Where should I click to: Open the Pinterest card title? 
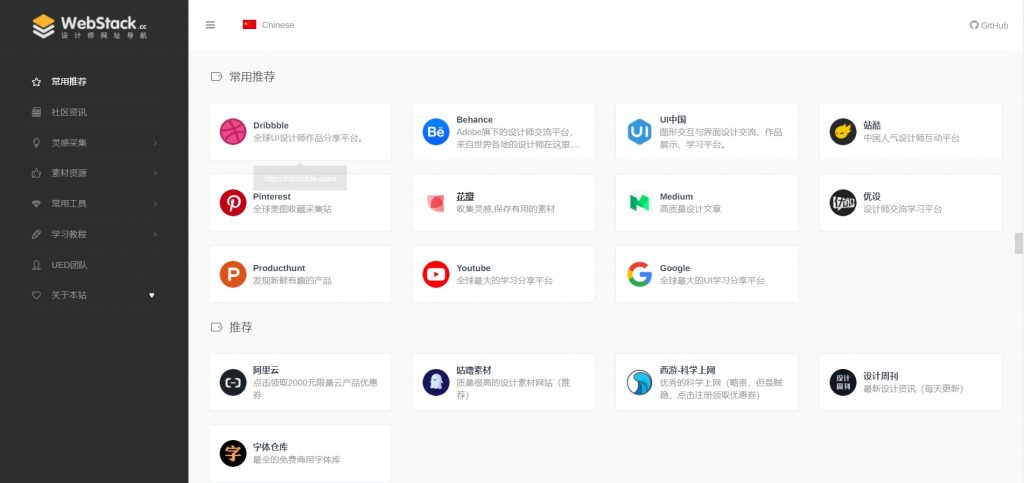point(272,196)
